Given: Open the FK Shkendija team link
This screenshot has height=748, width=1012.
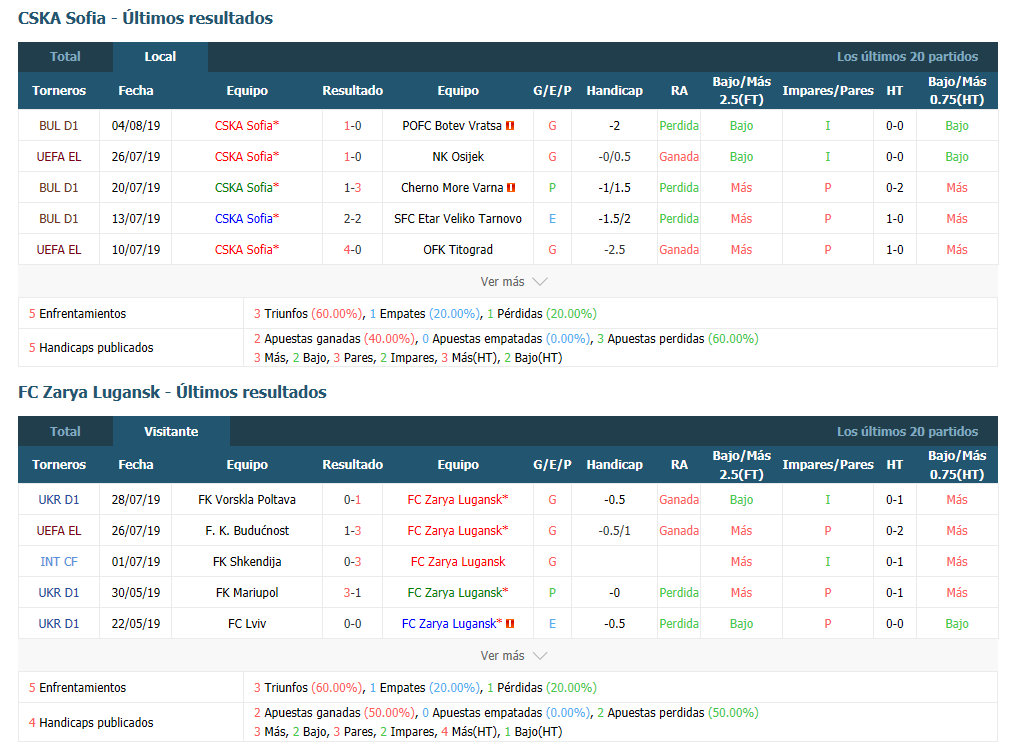Looking at the screenshot, I should pyautogui.click(x=247, y=561).
